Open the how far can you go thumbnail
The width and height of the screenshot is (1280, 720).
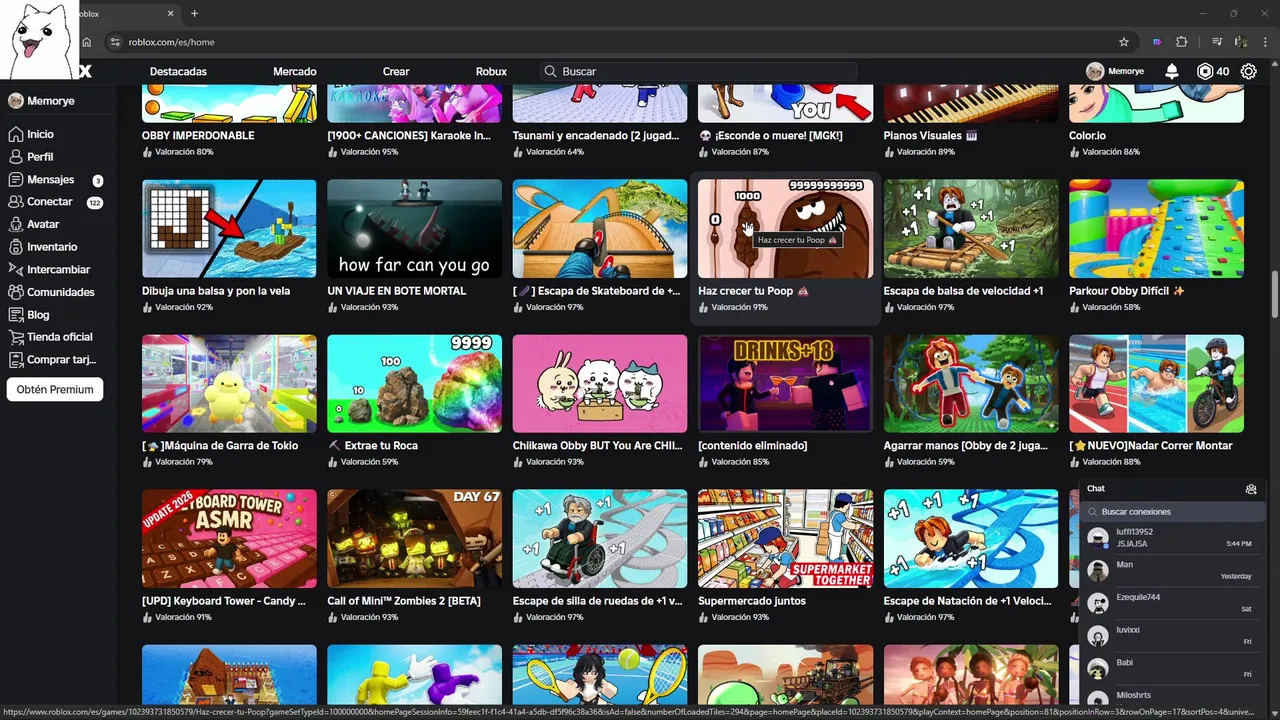click(414, 229)
